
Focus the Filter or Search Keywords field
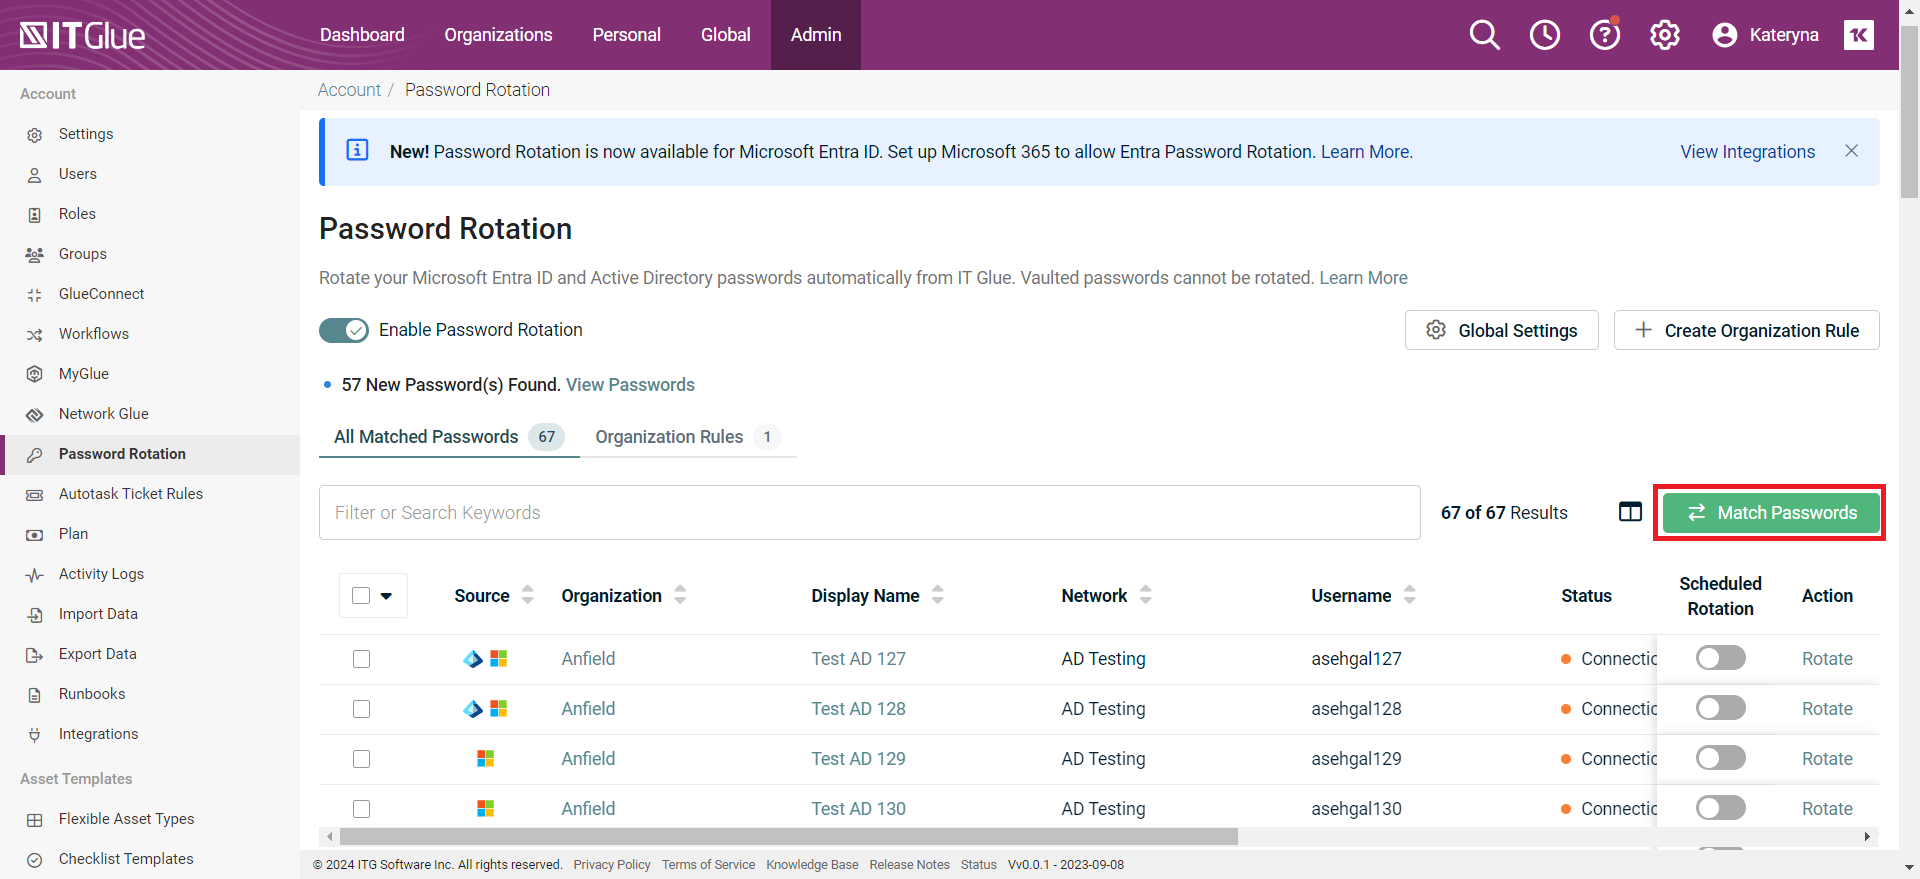tap(869, 513)
